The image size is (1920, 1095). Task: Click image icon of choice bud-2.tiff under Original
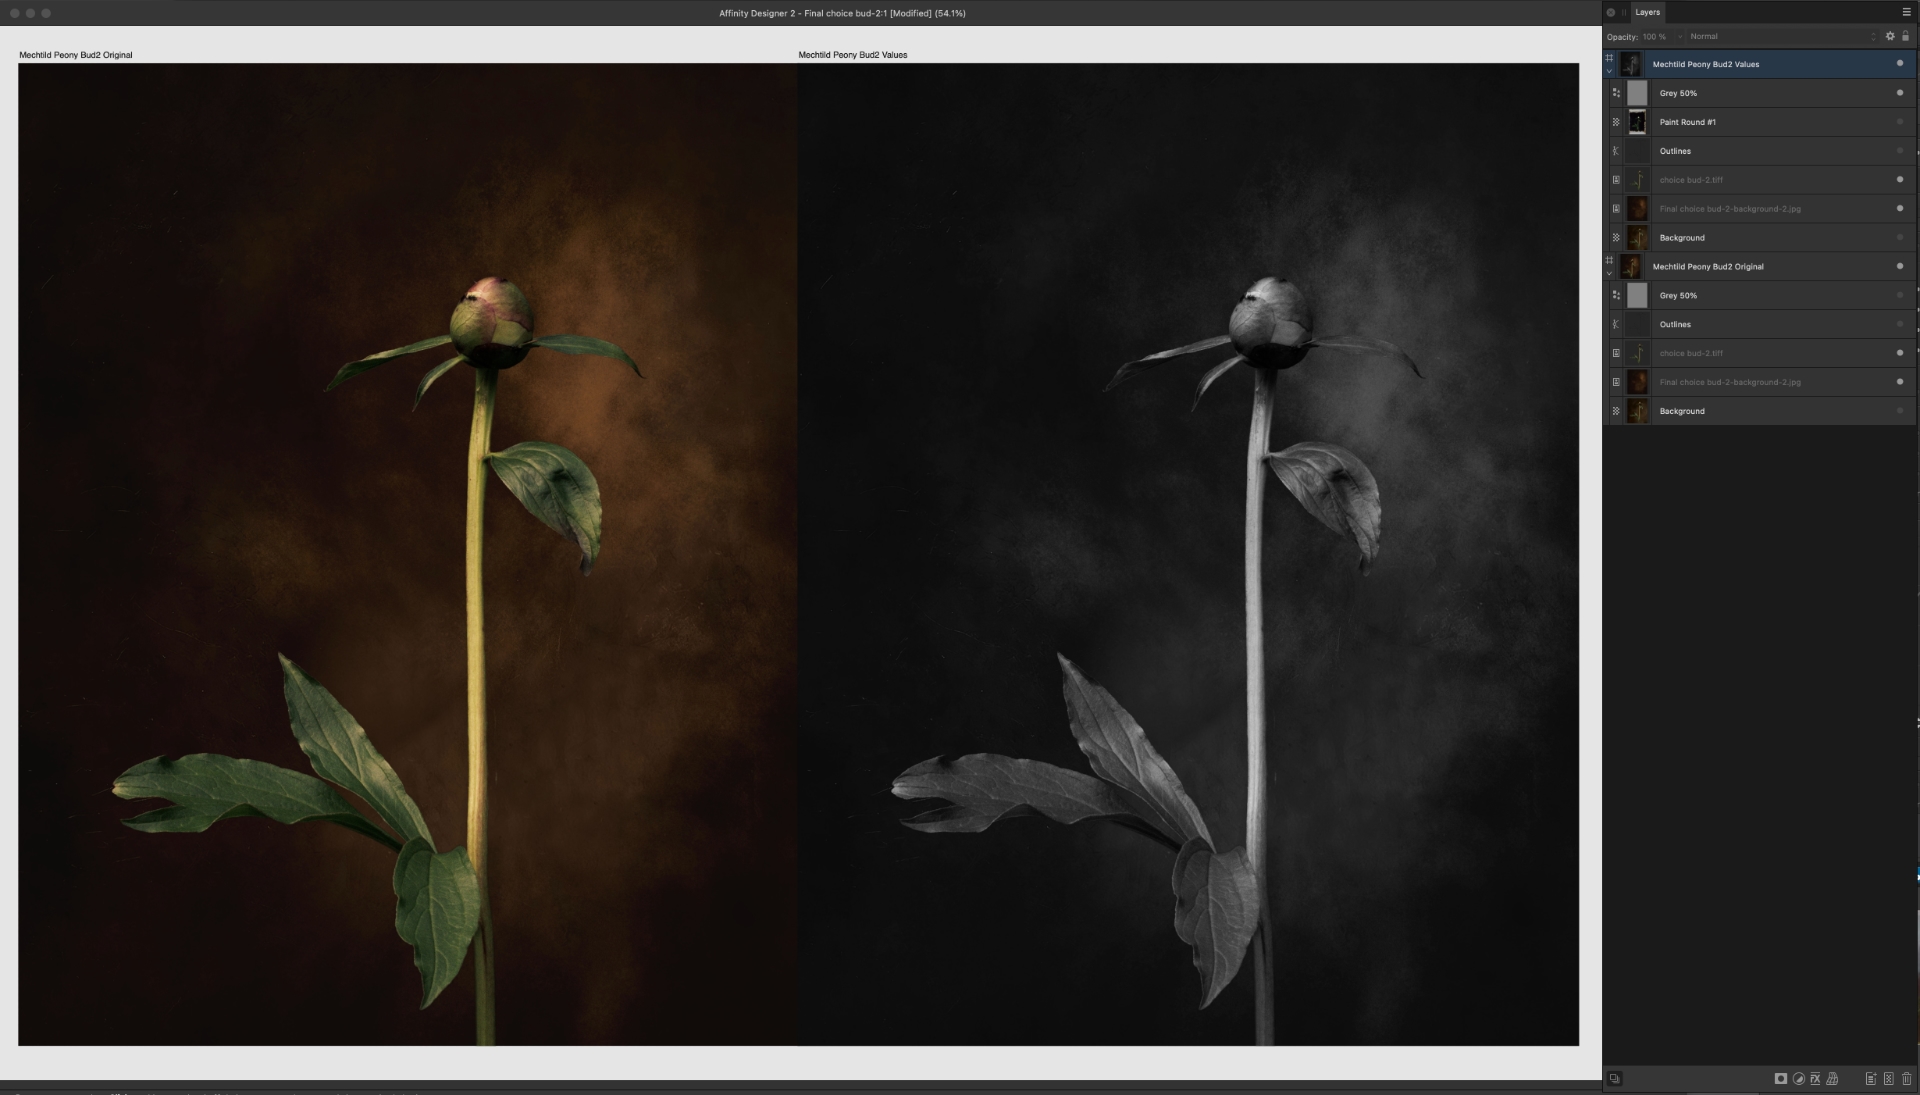(x=1616, y=353)
